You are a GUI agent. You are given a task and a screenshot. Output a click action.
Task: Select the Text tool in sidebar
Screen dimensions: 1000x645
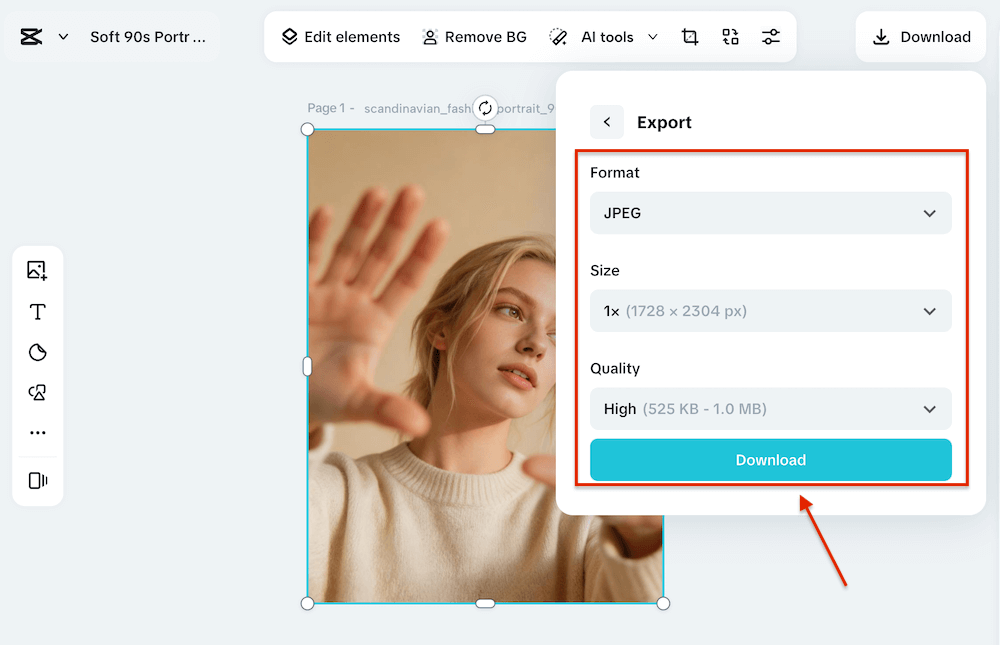click(x=38, y=311)
